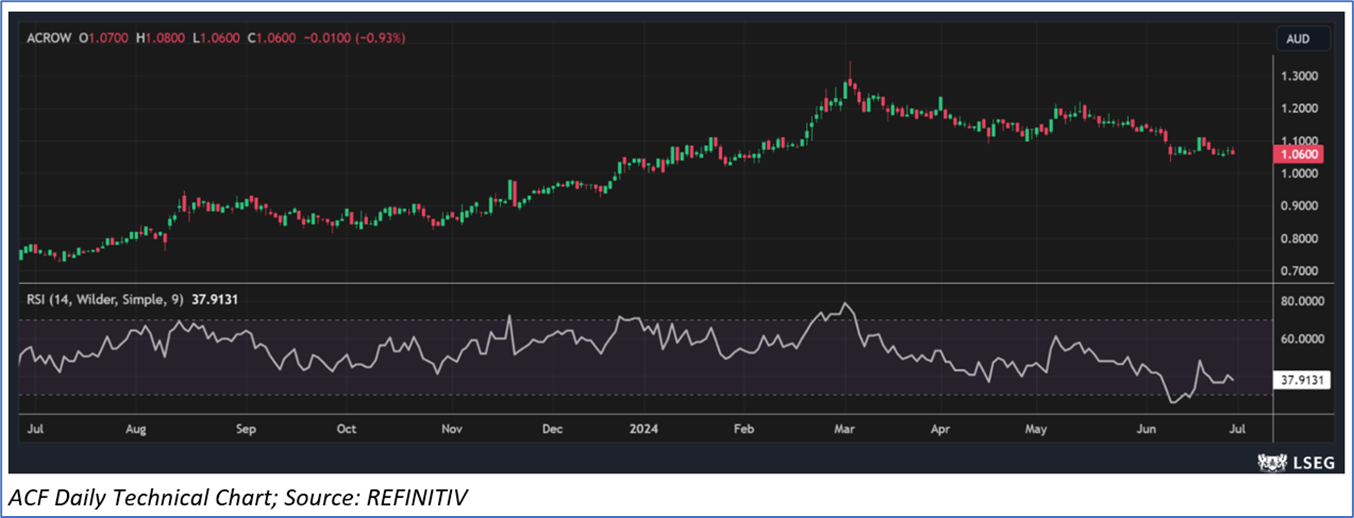
Task: Click the 2024 label on the time axis
Action: point(645,429)
